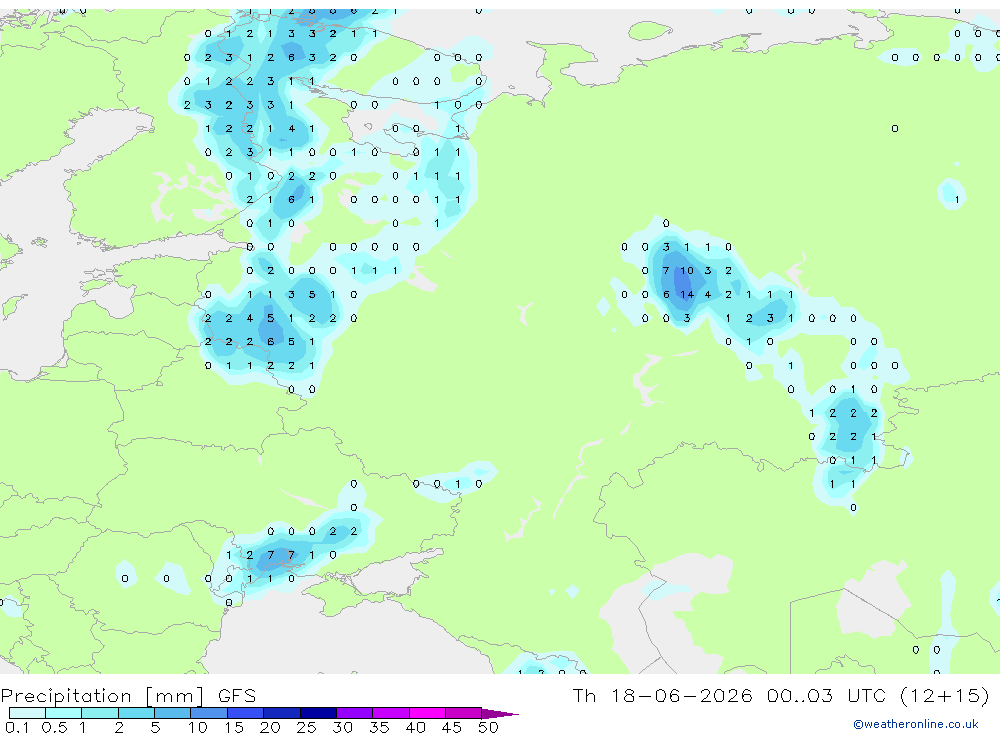Select the 30–35 mm purple legend swatch

[x=355, y=713]
